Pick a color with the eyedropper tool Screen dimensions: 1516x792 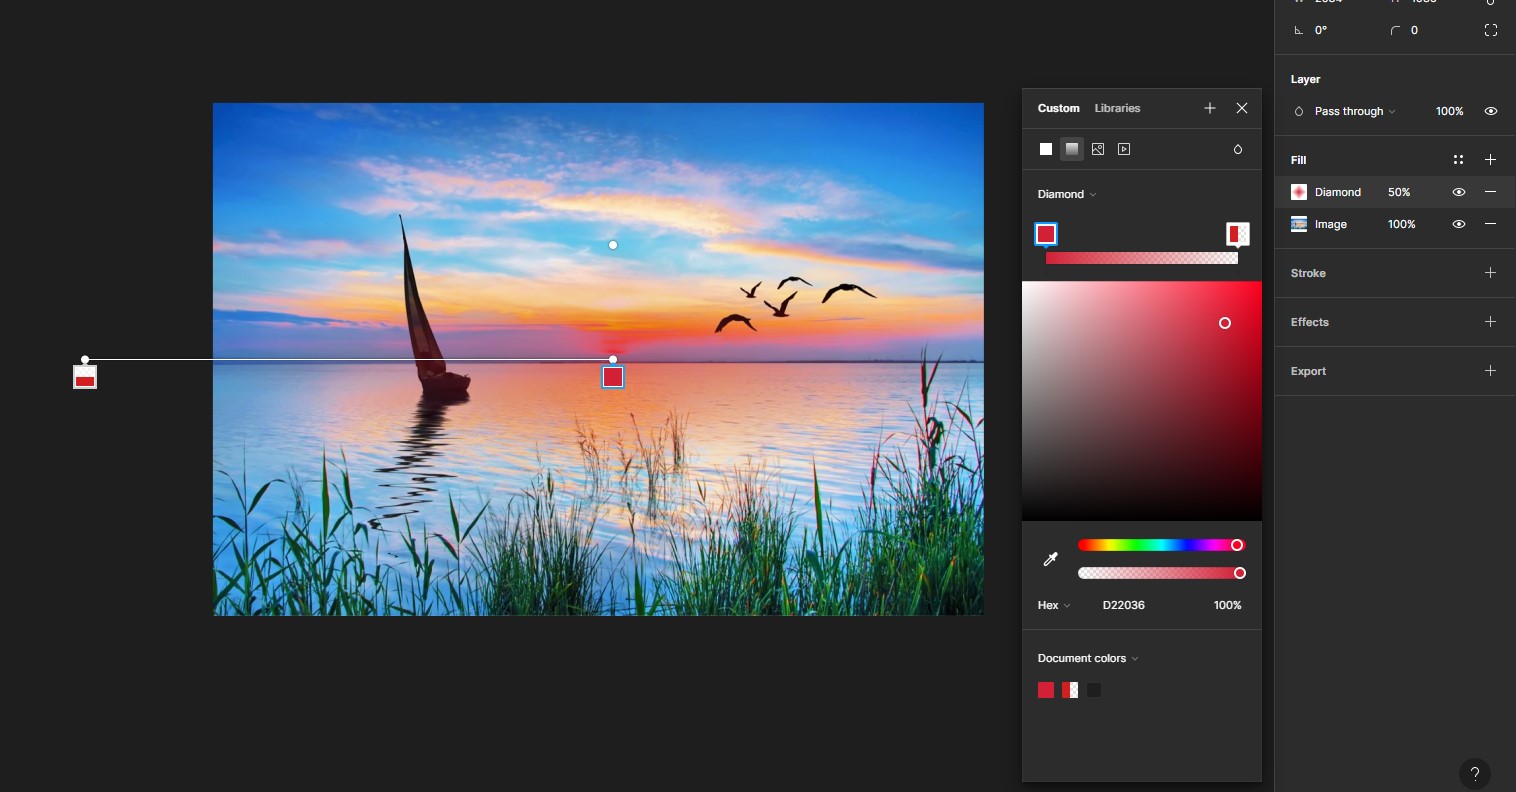pyautogui.click(x=1050, y=560)
